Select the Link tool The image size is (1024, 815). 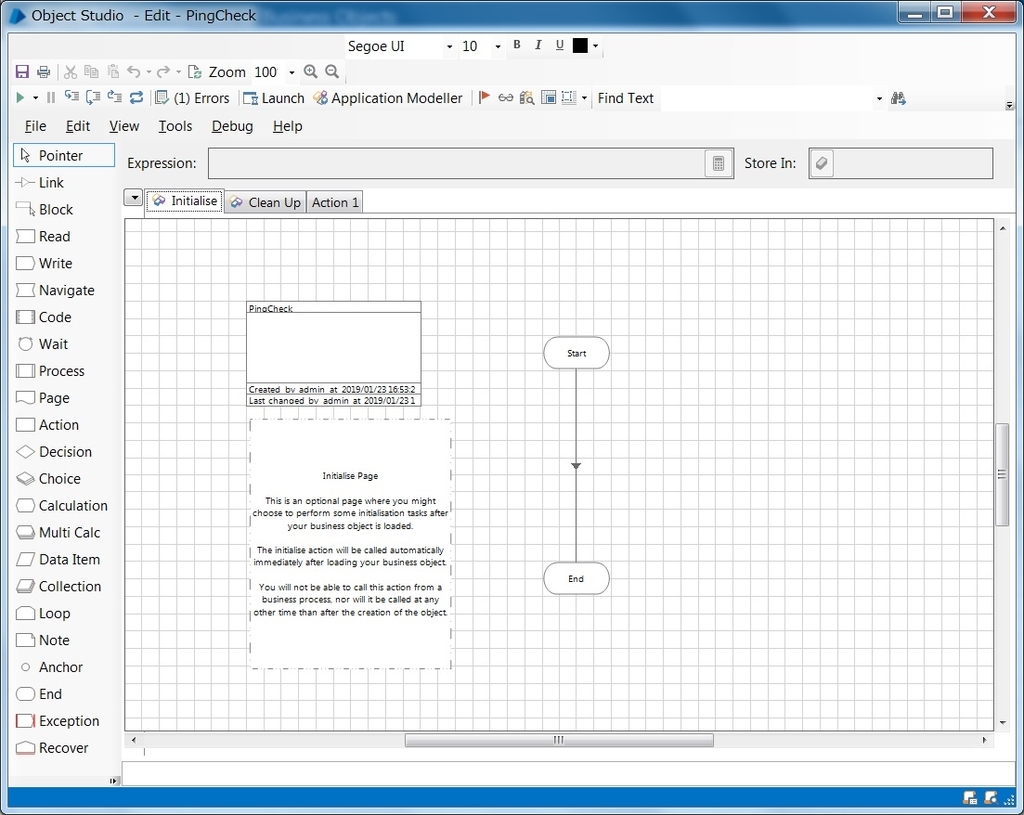(40, 183)
